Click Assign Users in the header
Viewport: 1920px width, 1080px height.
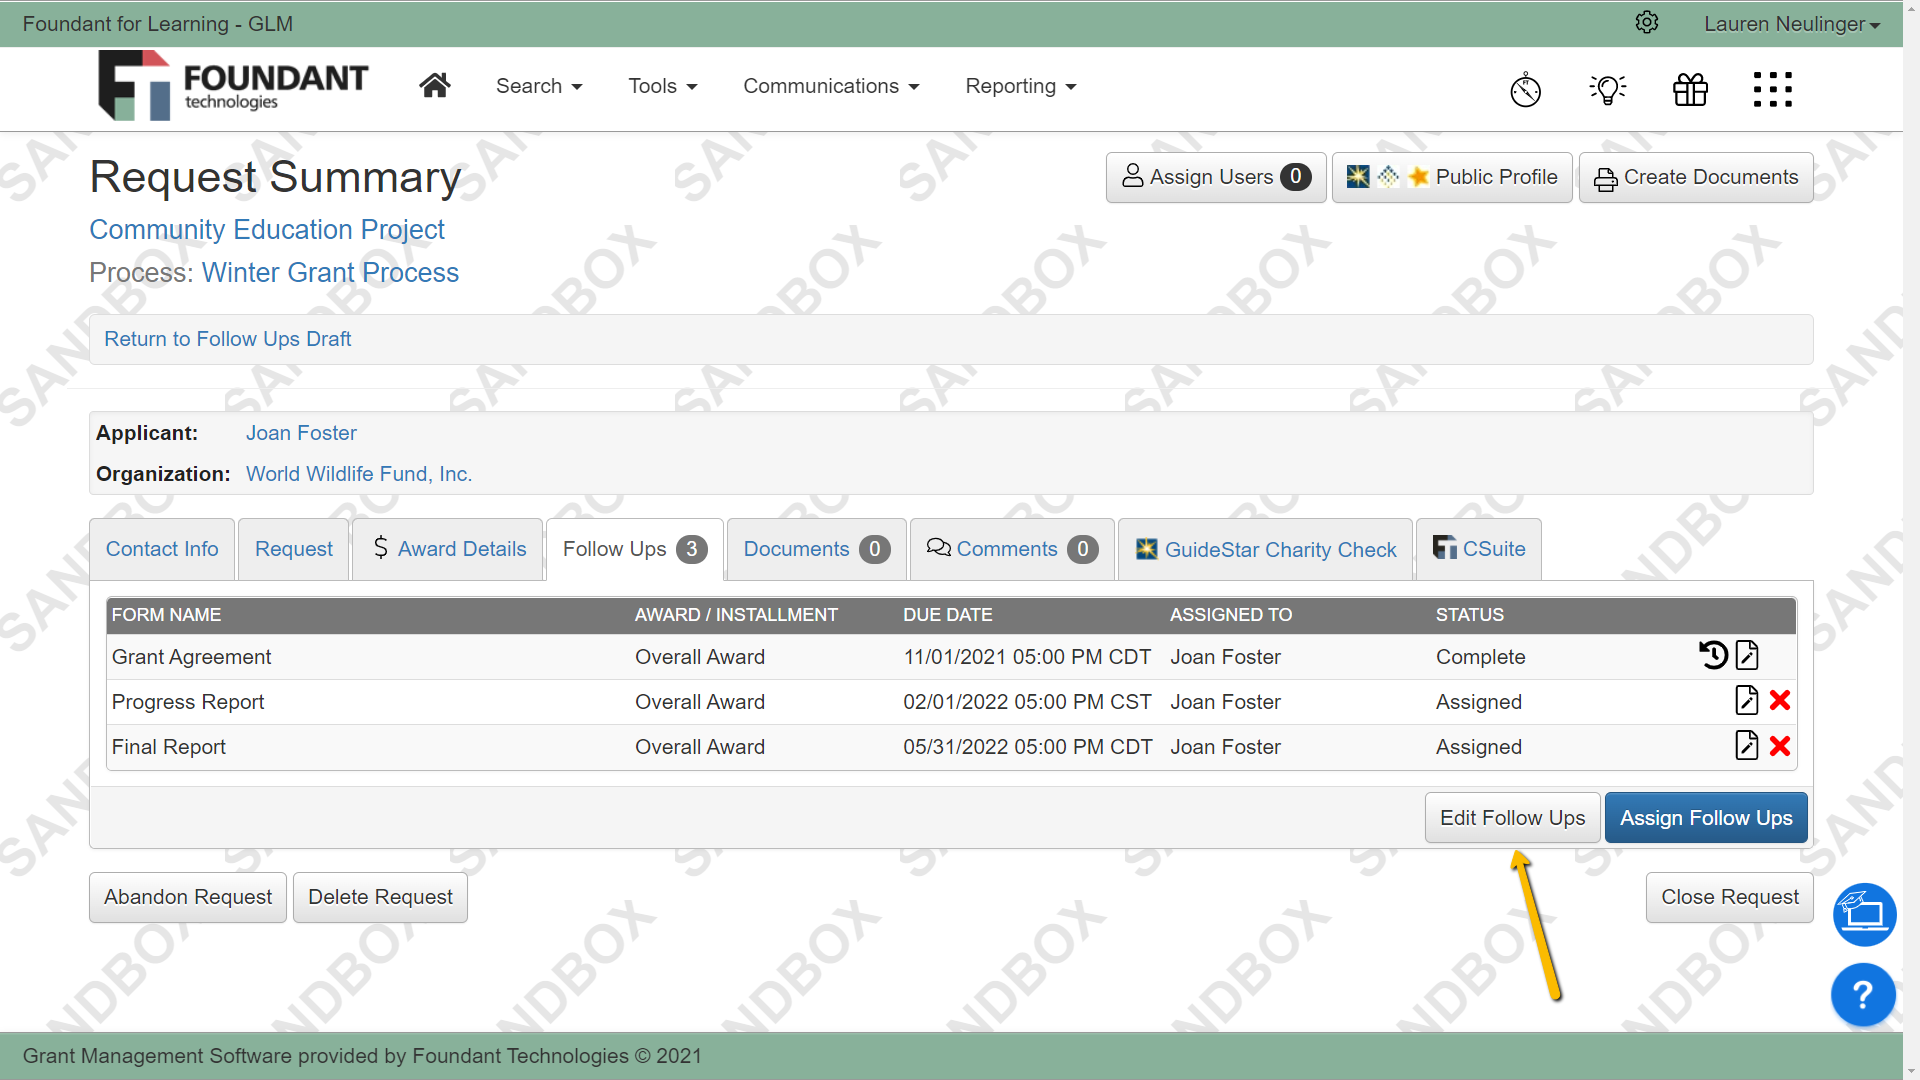[x=1215, y=176]
